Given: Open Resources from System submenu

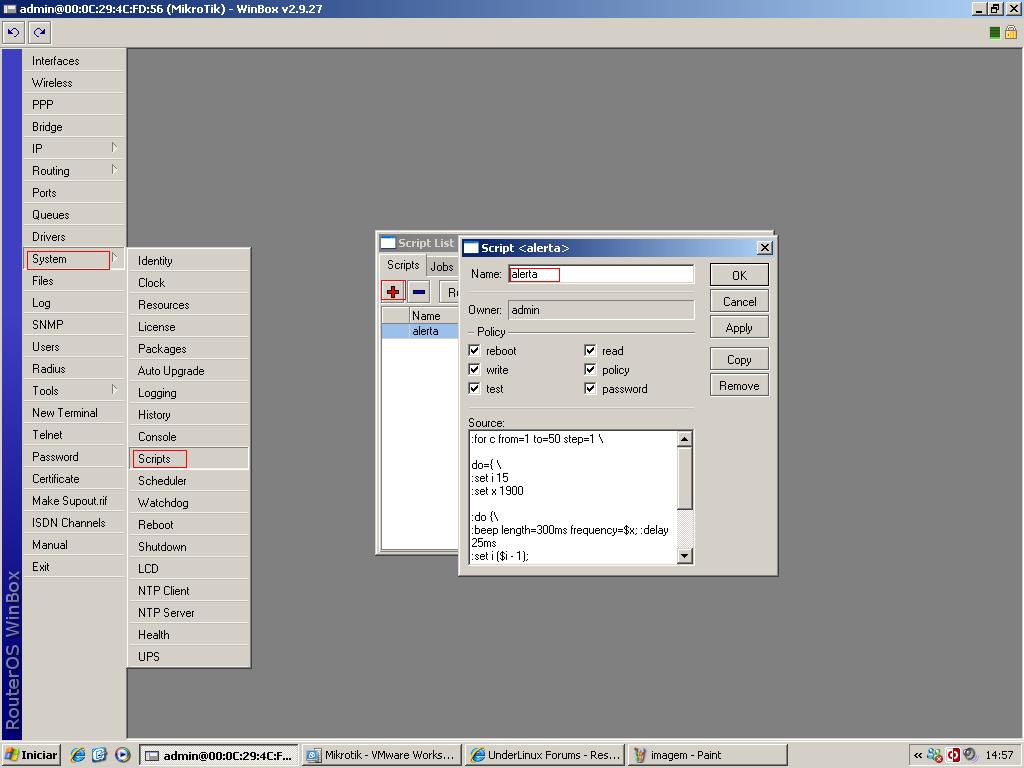Looking at the screenshot, I should point(189,305).
